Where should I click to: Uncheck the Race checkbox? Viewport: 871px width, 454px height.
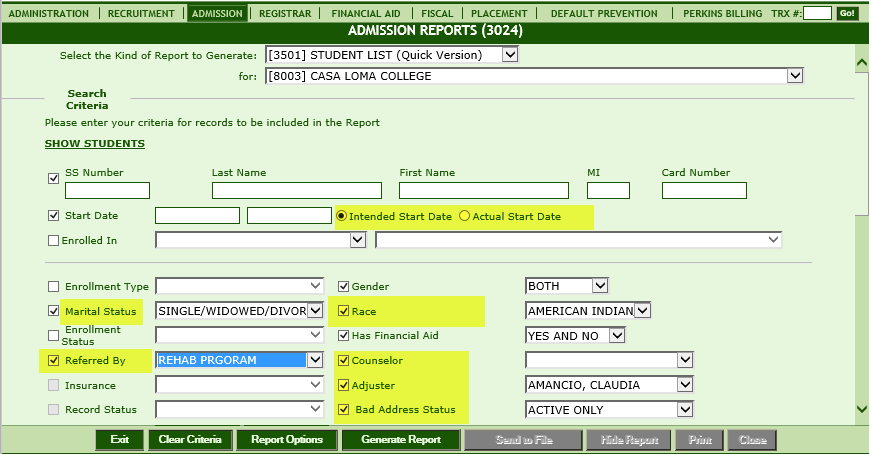pyautogui.click(x=343, y=311)
